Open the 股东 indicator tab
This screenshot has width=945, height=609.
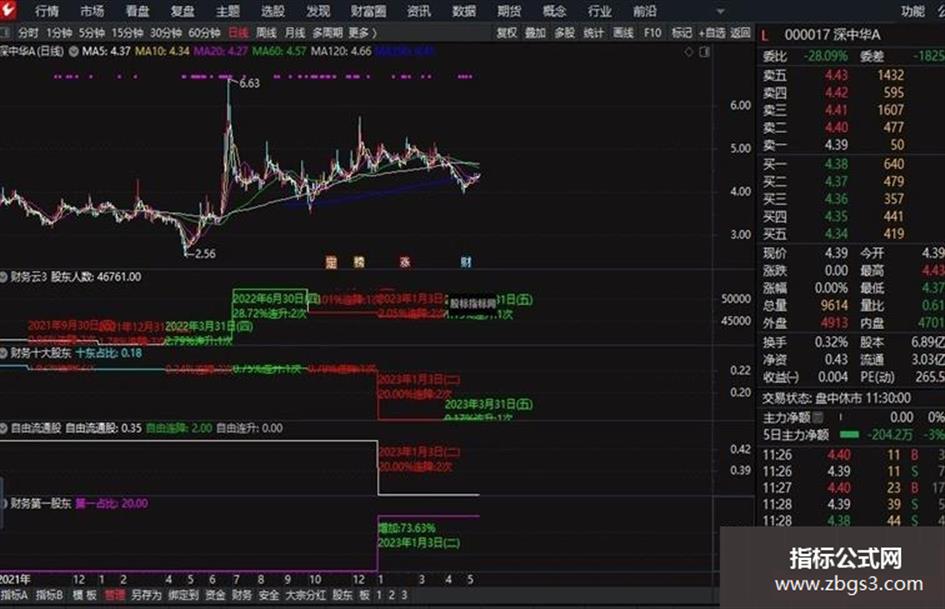pos(342,595)
